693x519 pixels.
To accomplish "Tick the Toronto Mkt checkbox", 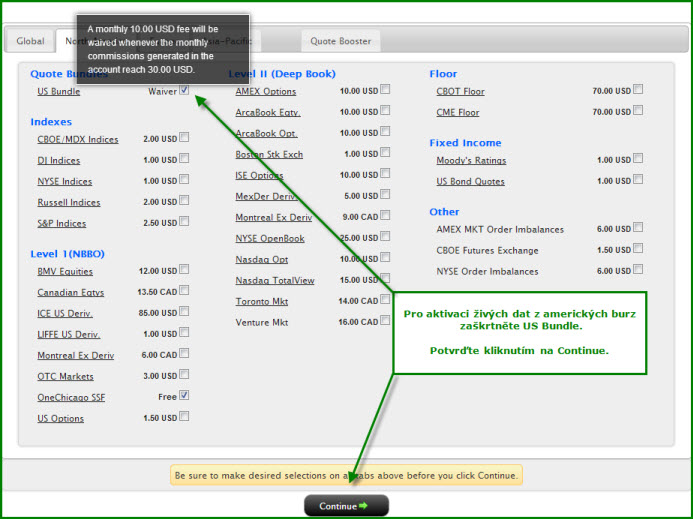I will [385, 299].
